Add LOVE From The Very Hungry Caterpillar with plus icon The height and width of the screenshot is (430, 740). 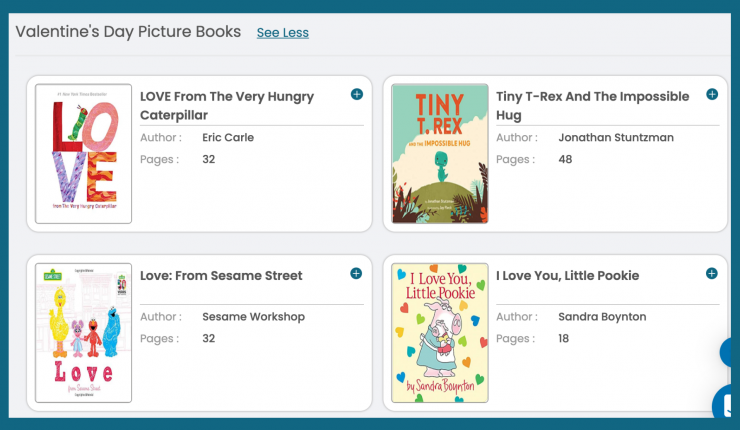pos(357,94)
